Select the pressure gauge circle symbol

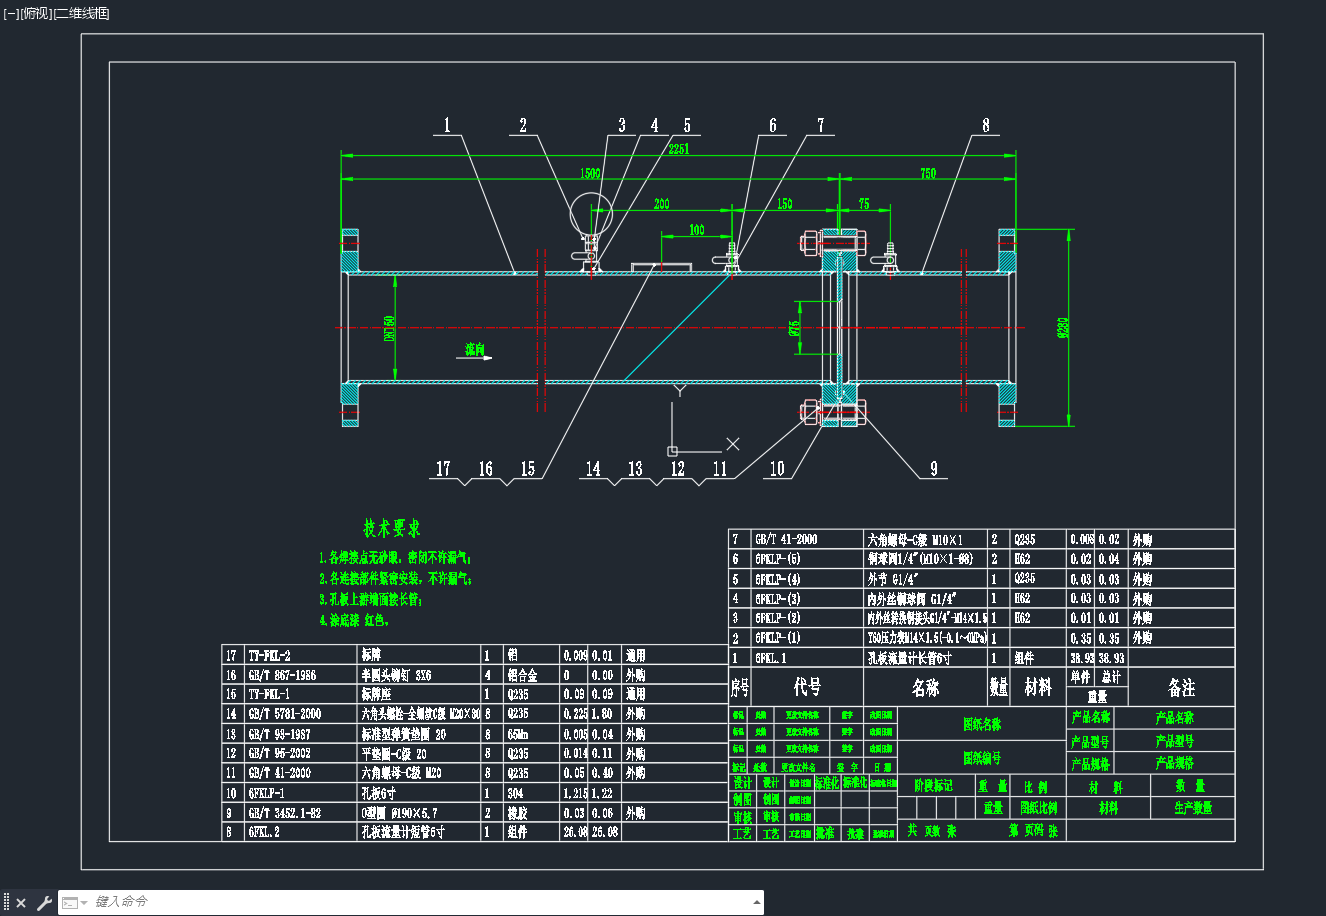click(590, 212)
